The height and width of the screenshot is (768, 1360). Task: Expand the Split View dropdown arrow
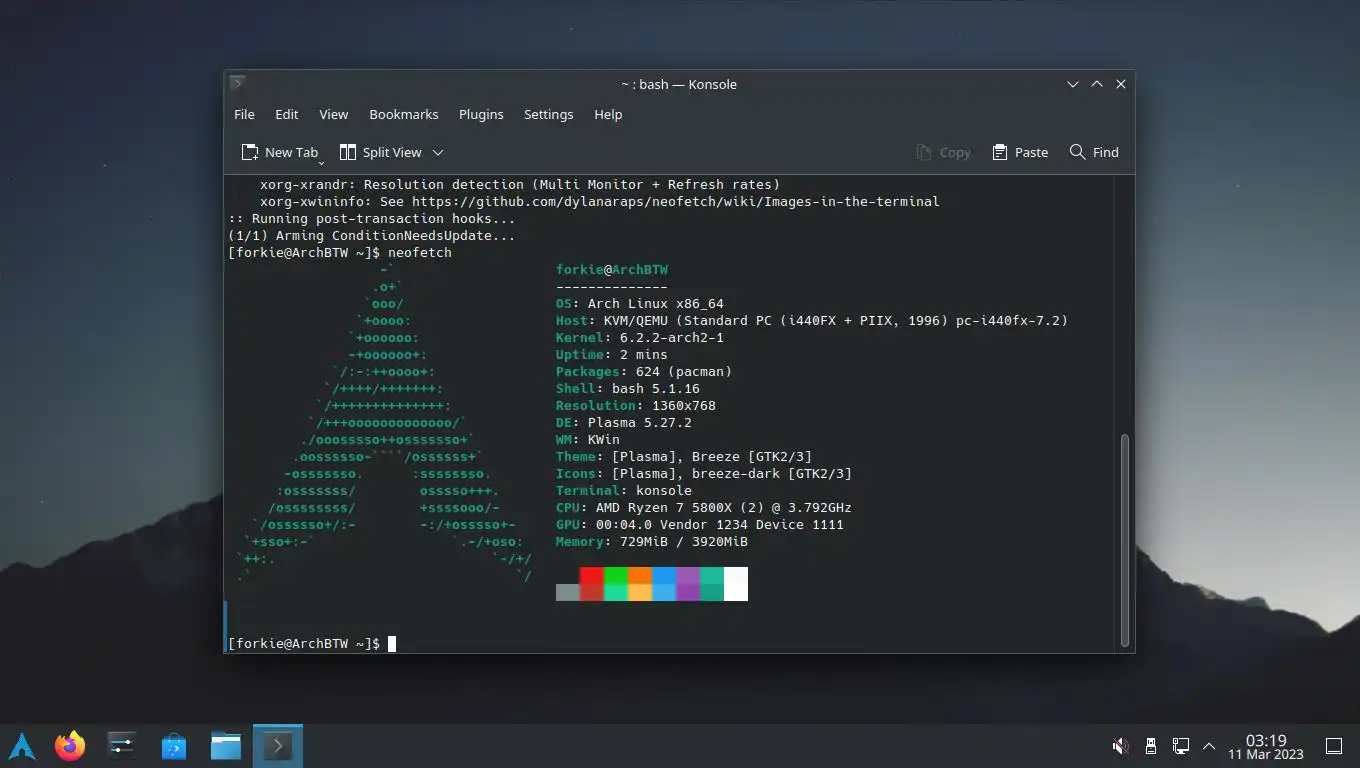438,152
